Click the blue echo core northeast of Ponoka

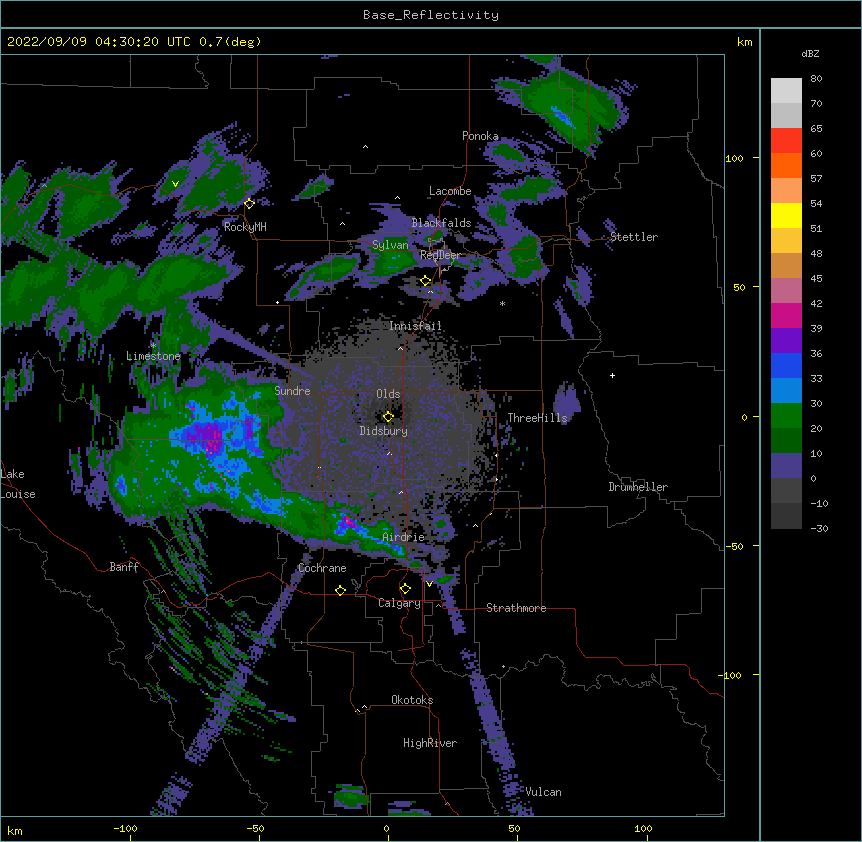point(562,116)
